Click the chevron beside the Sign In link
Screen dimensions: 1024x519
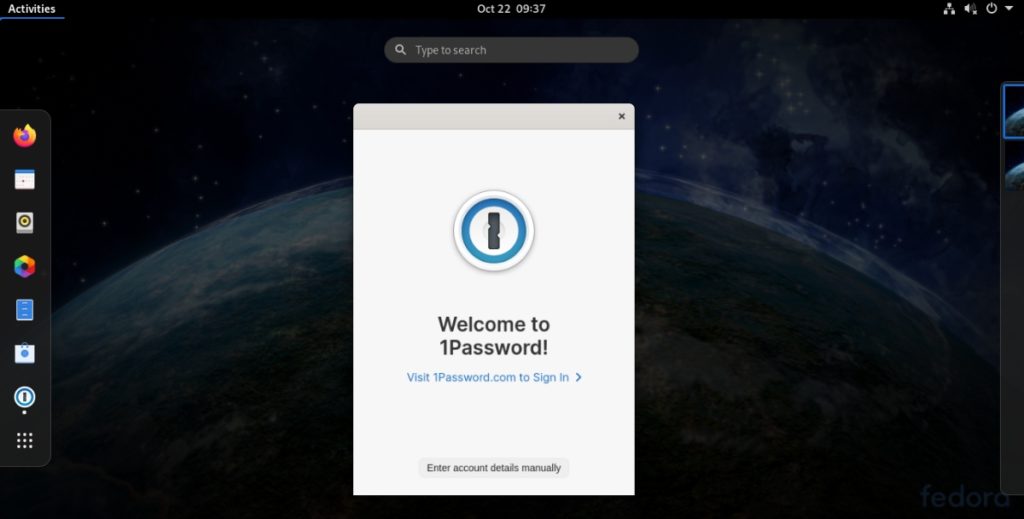tap(578, 377)
